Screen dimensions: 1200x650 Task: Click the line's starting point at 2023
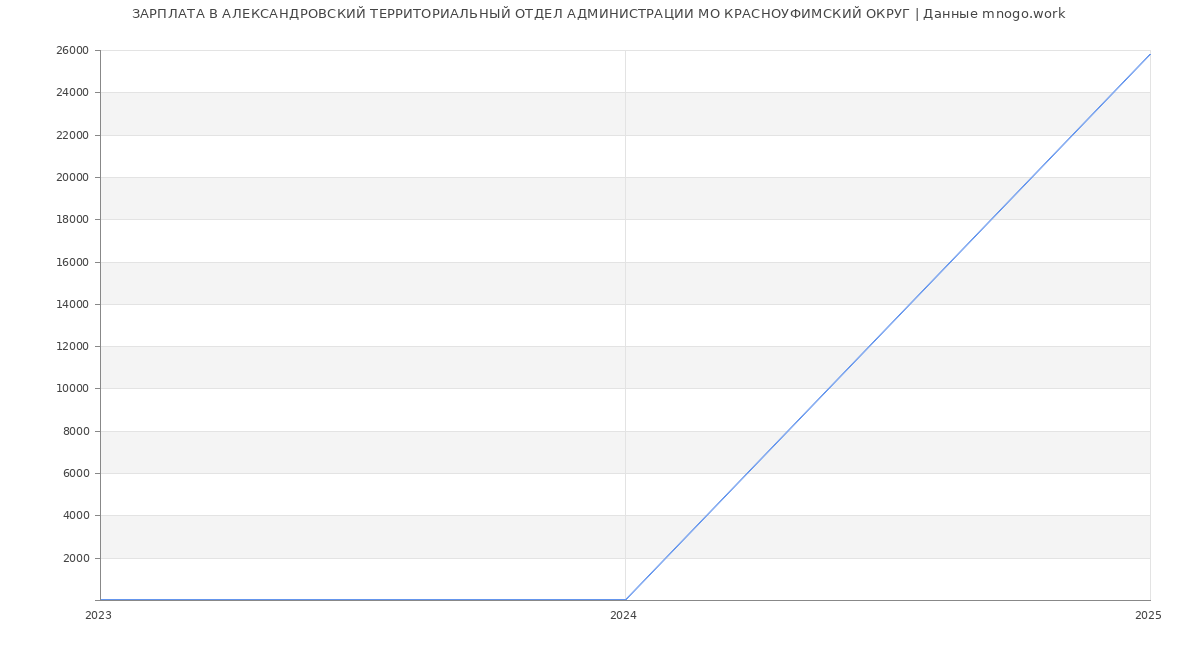pos(101,600)
